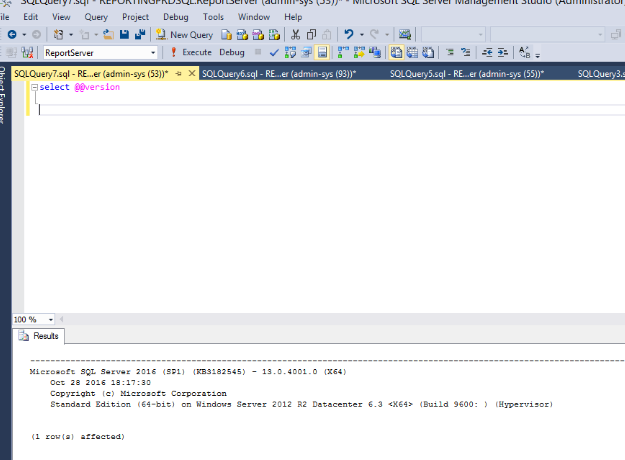Image resolution: width=625 pixels, height=460 pixels.
Task: Open the Activity Monitor icon
Action: (x=405, y=35)
